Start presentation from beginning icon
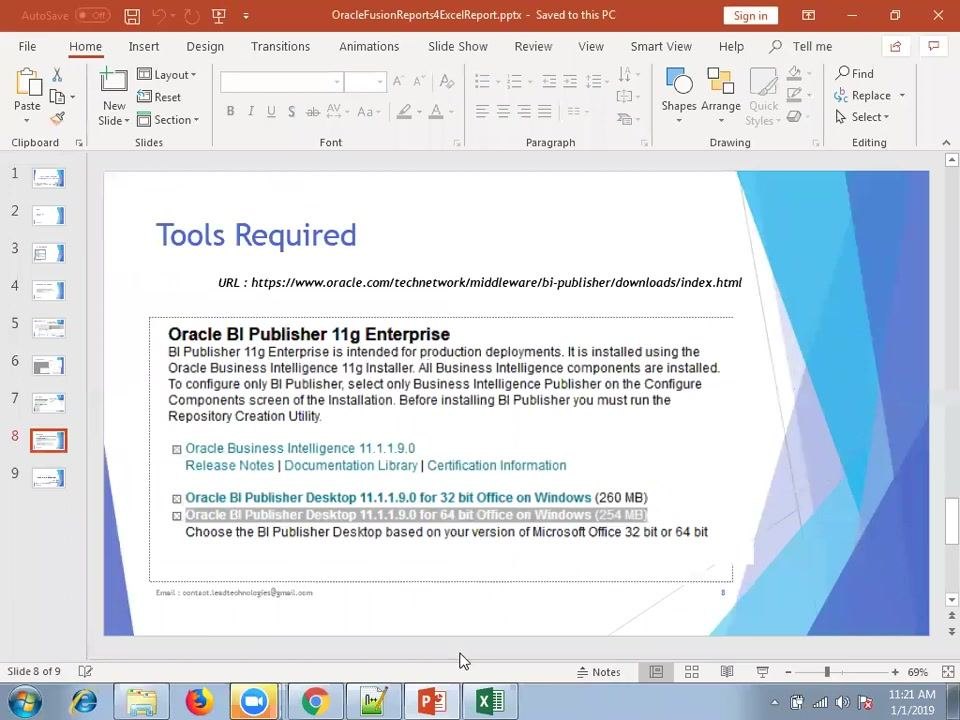This screenshot has height=720, width=960. pos(219,16)
